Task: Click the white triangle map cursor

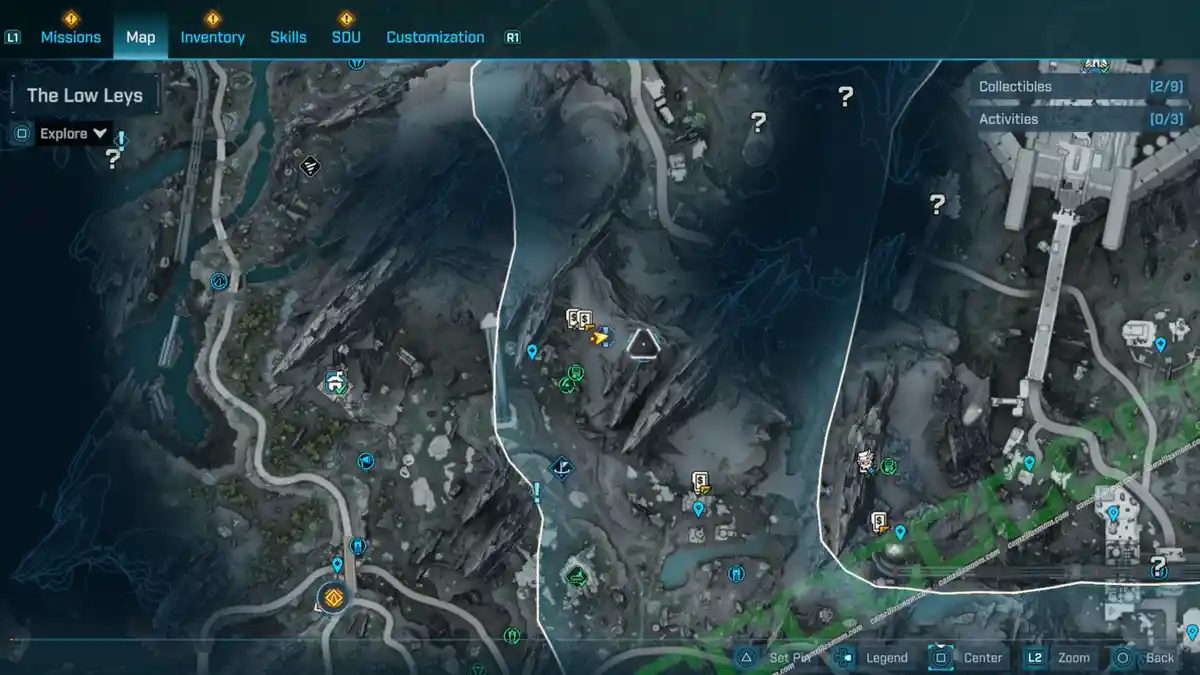Action: click(643, 344)
